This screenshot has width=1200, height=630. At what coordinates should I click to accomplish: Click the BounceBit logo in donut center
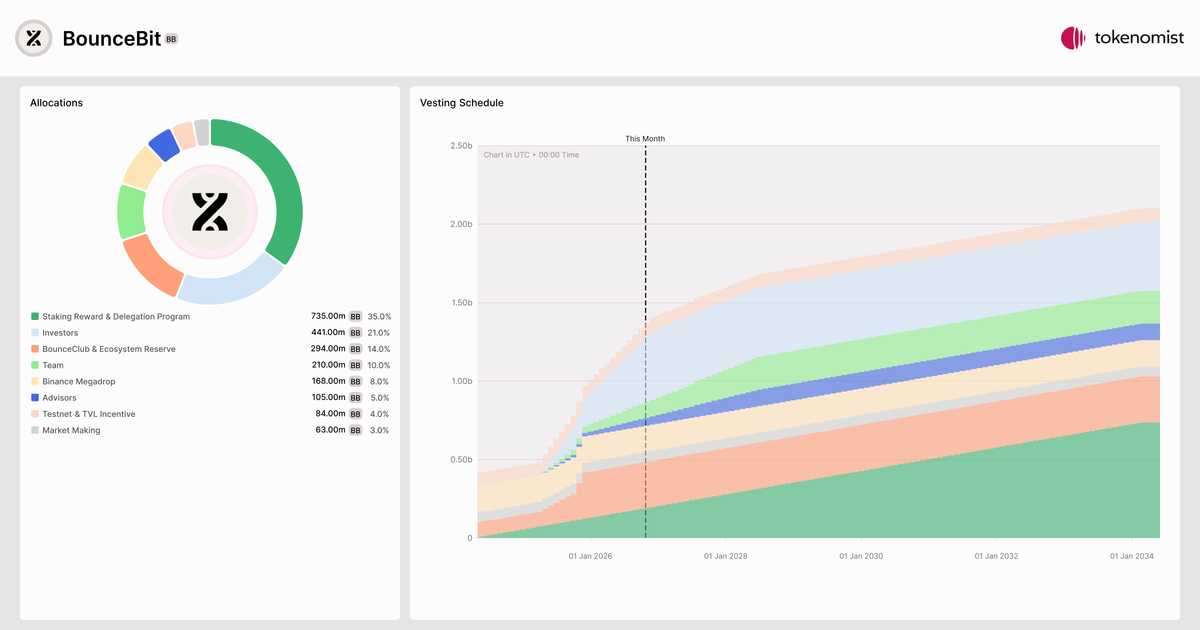pos(210,212)
